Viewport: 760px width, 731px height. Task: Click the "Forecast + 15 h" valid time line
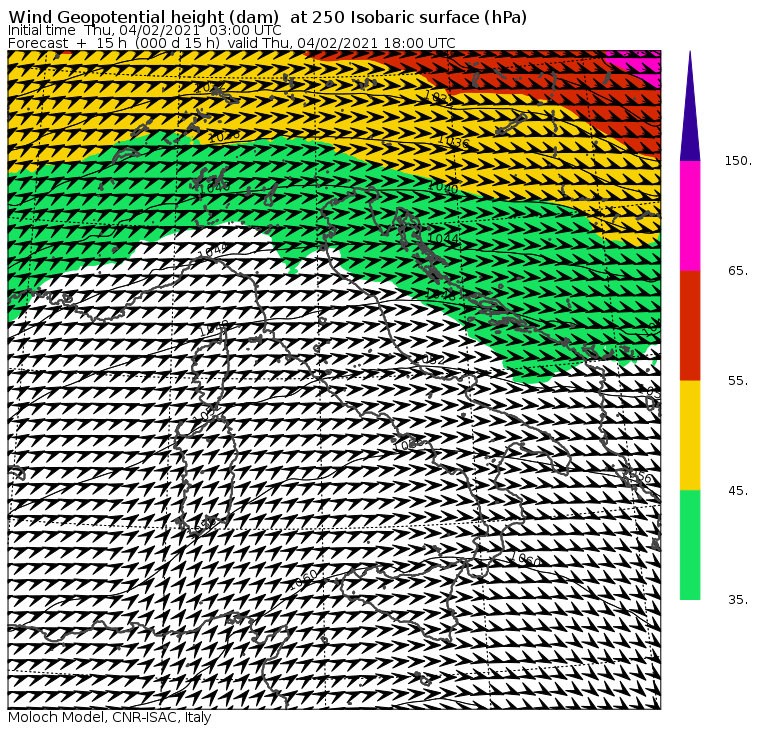(232, 43)
